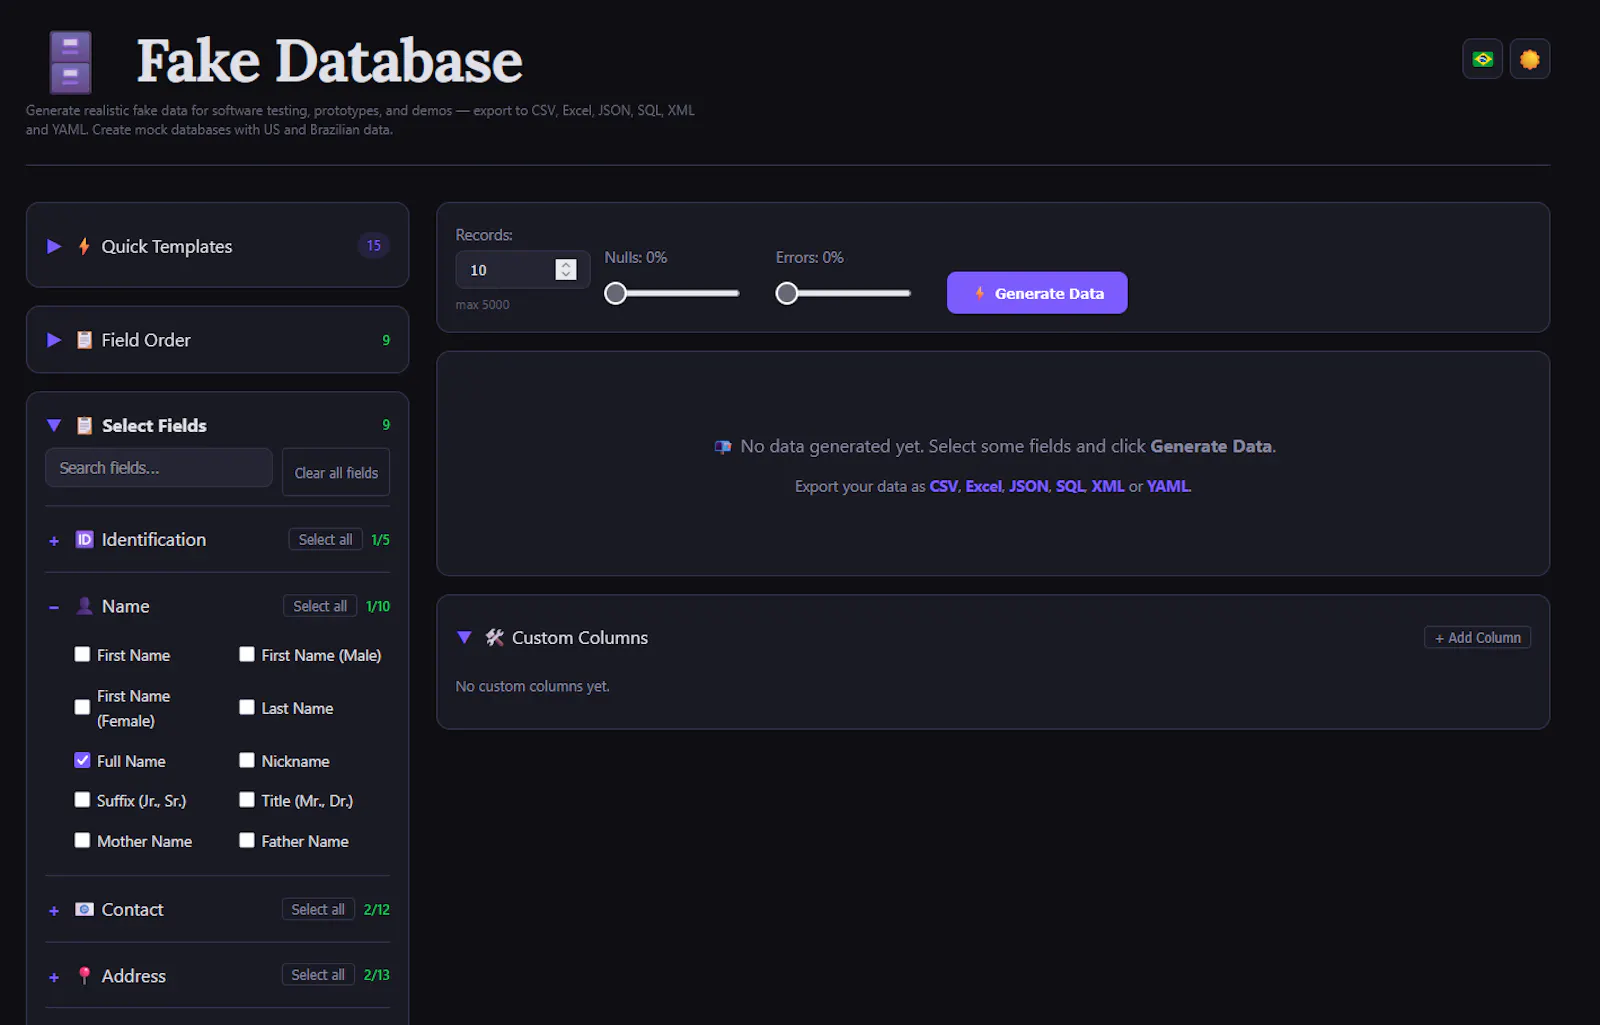Click the file cabinet logo icon
1600x1025 pixels.
pyautogui.click(x=70, y=62)
